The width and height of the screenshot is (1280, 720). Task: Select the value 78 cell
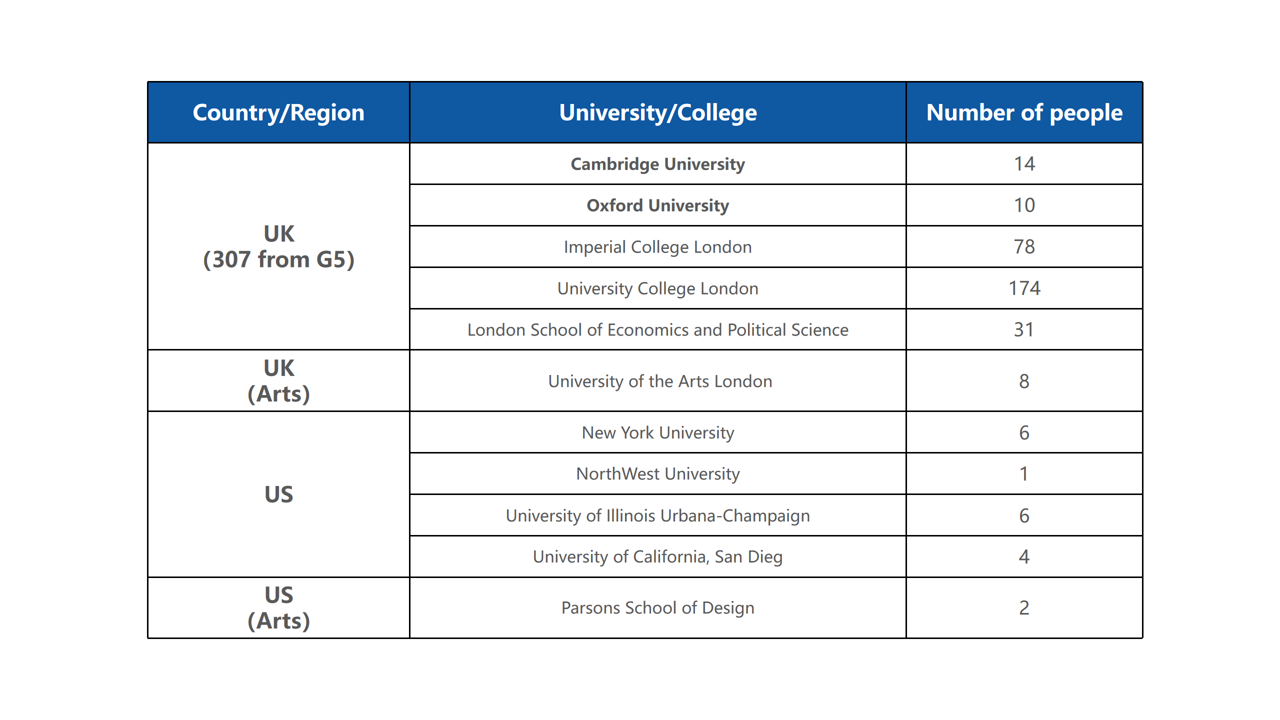click(x=1024, y=247)
